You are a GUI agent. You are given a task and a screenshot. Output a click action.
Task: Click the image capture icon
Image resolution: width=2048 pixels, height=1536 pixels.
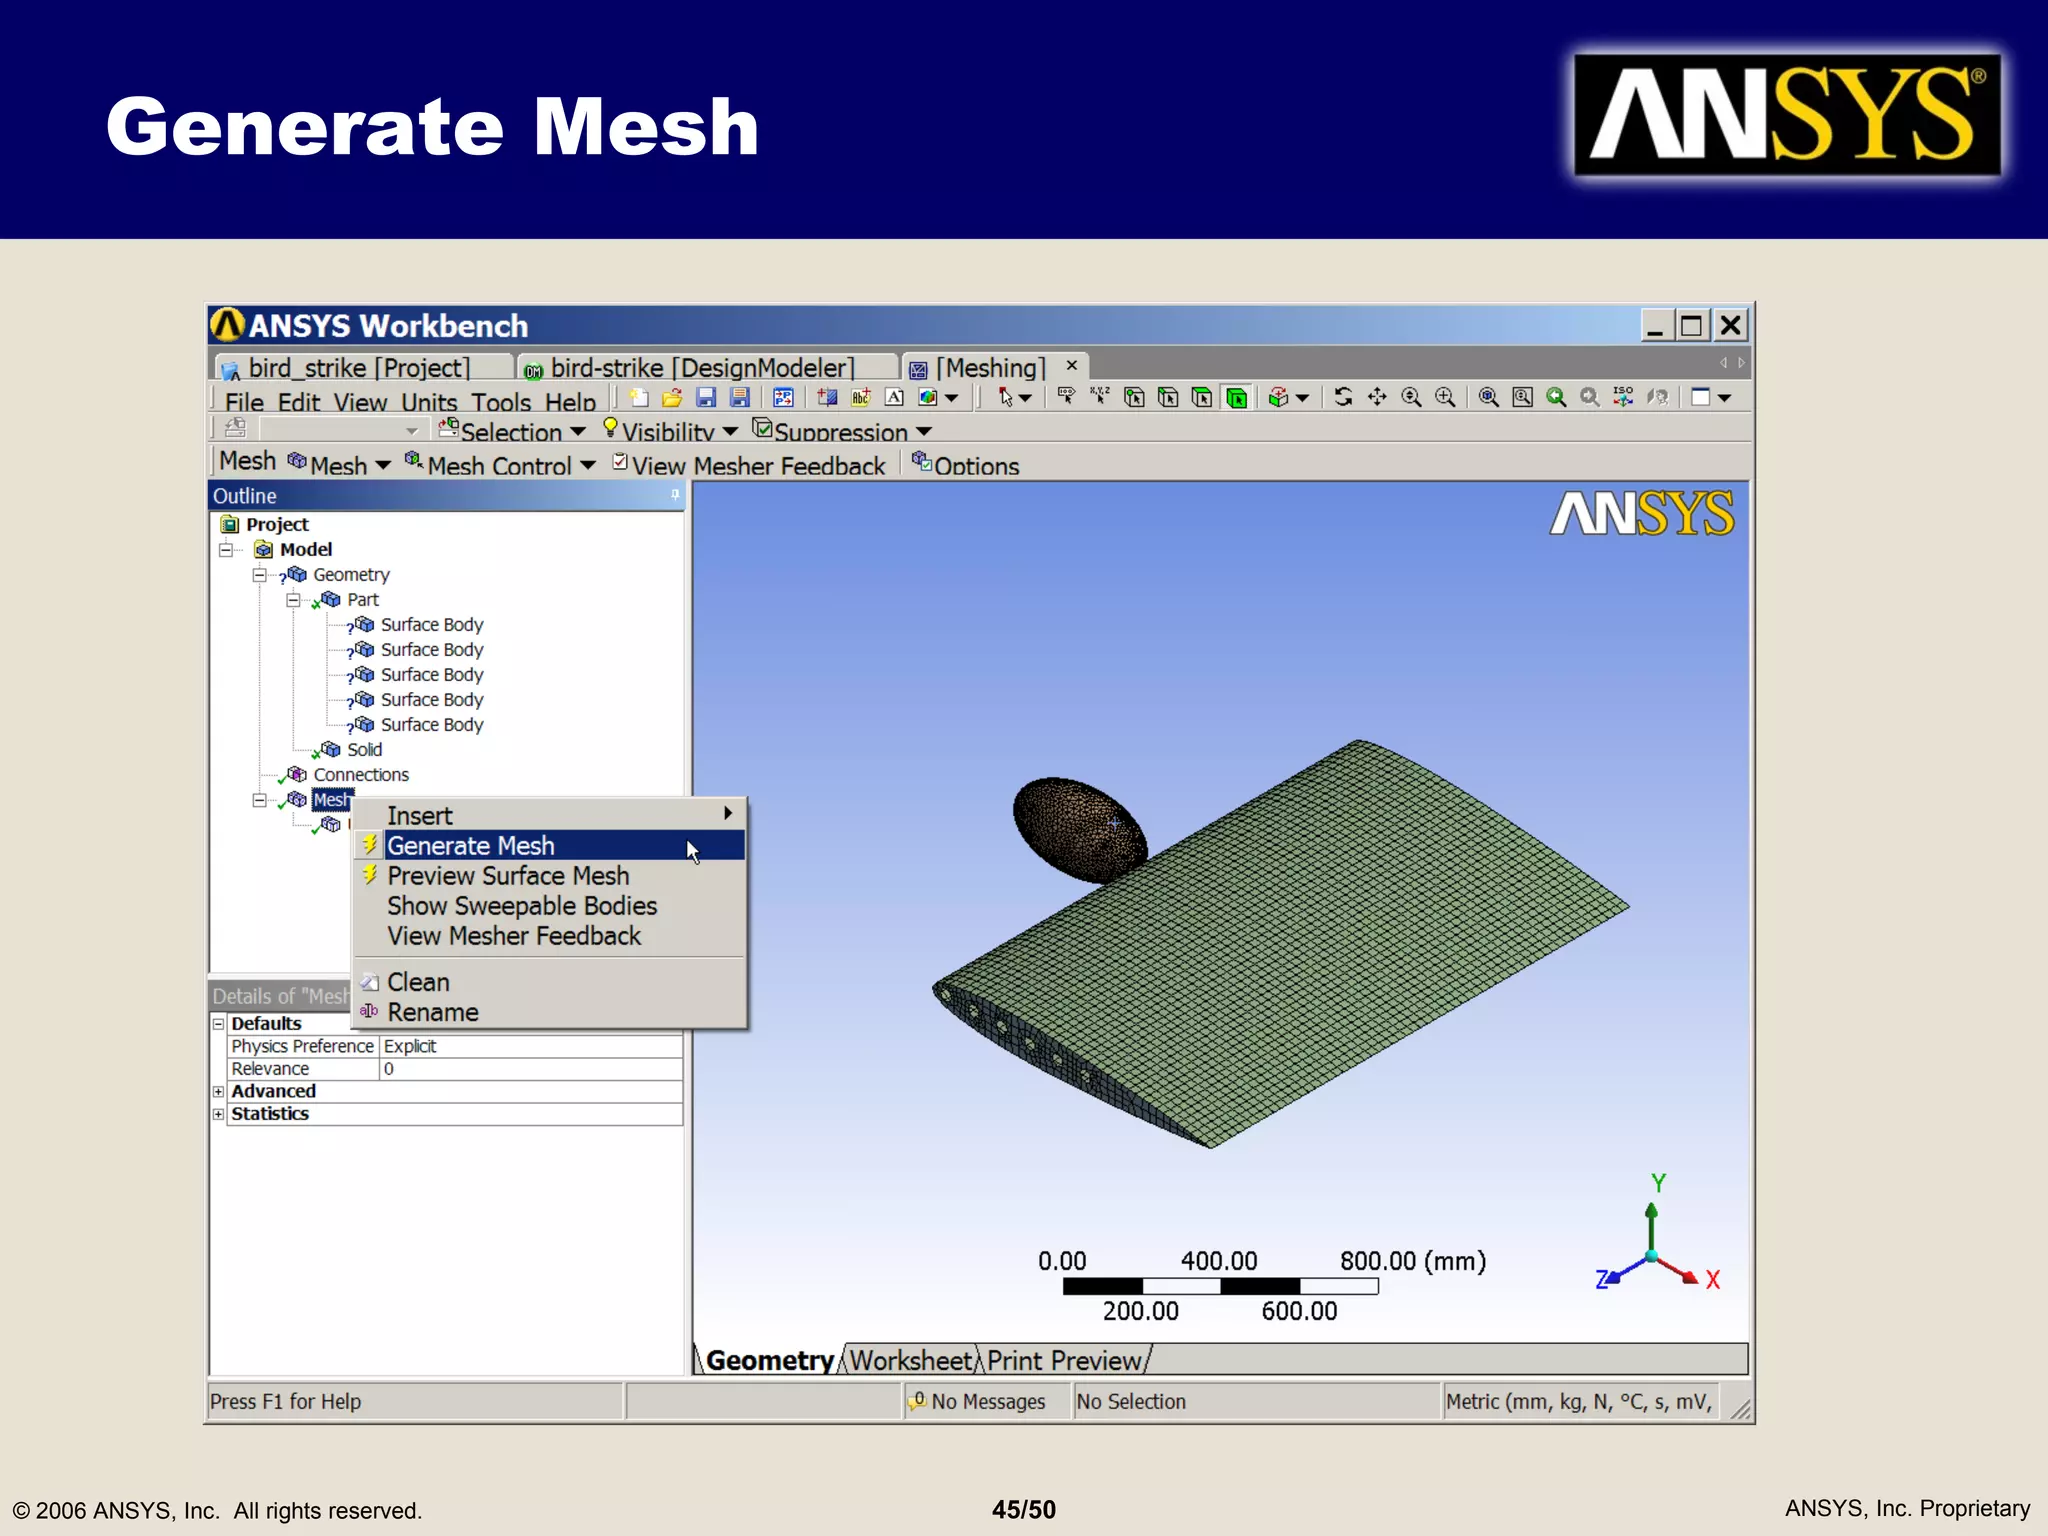(928, 398)
